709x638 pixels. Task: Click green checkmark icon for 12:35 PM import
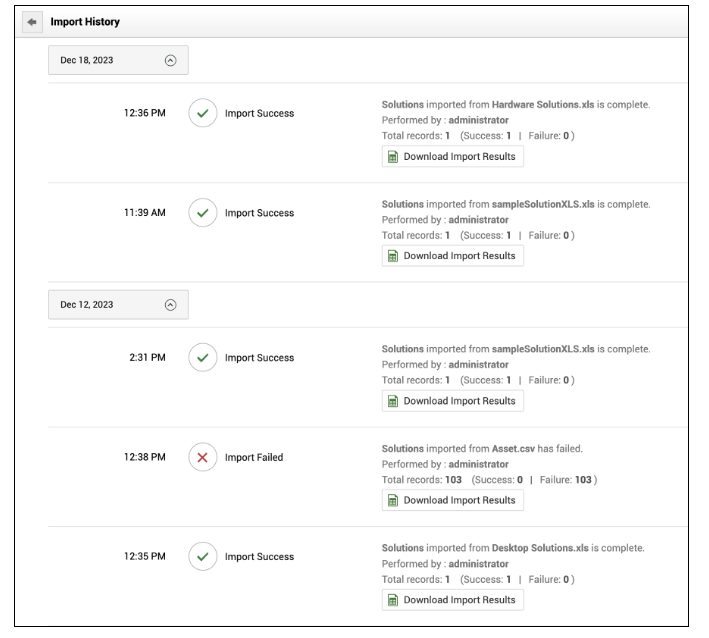[203, 557]
